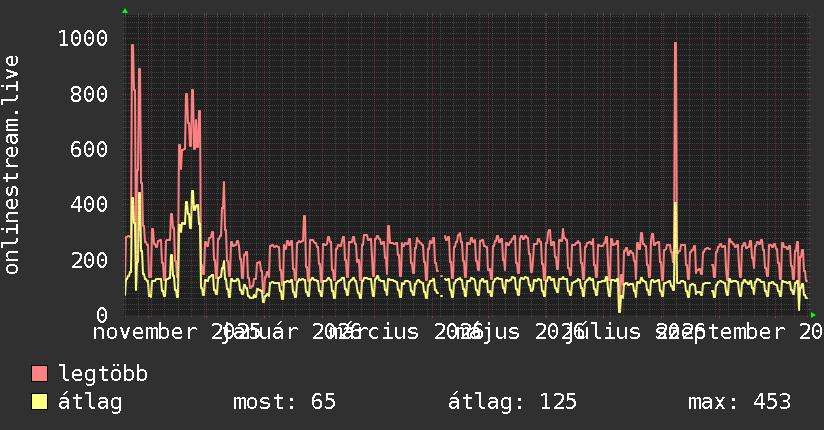The height and width of the screenshot is (430, 824).
Task: Click the 'max: 453' statistic value
Action: pos(739,402)
